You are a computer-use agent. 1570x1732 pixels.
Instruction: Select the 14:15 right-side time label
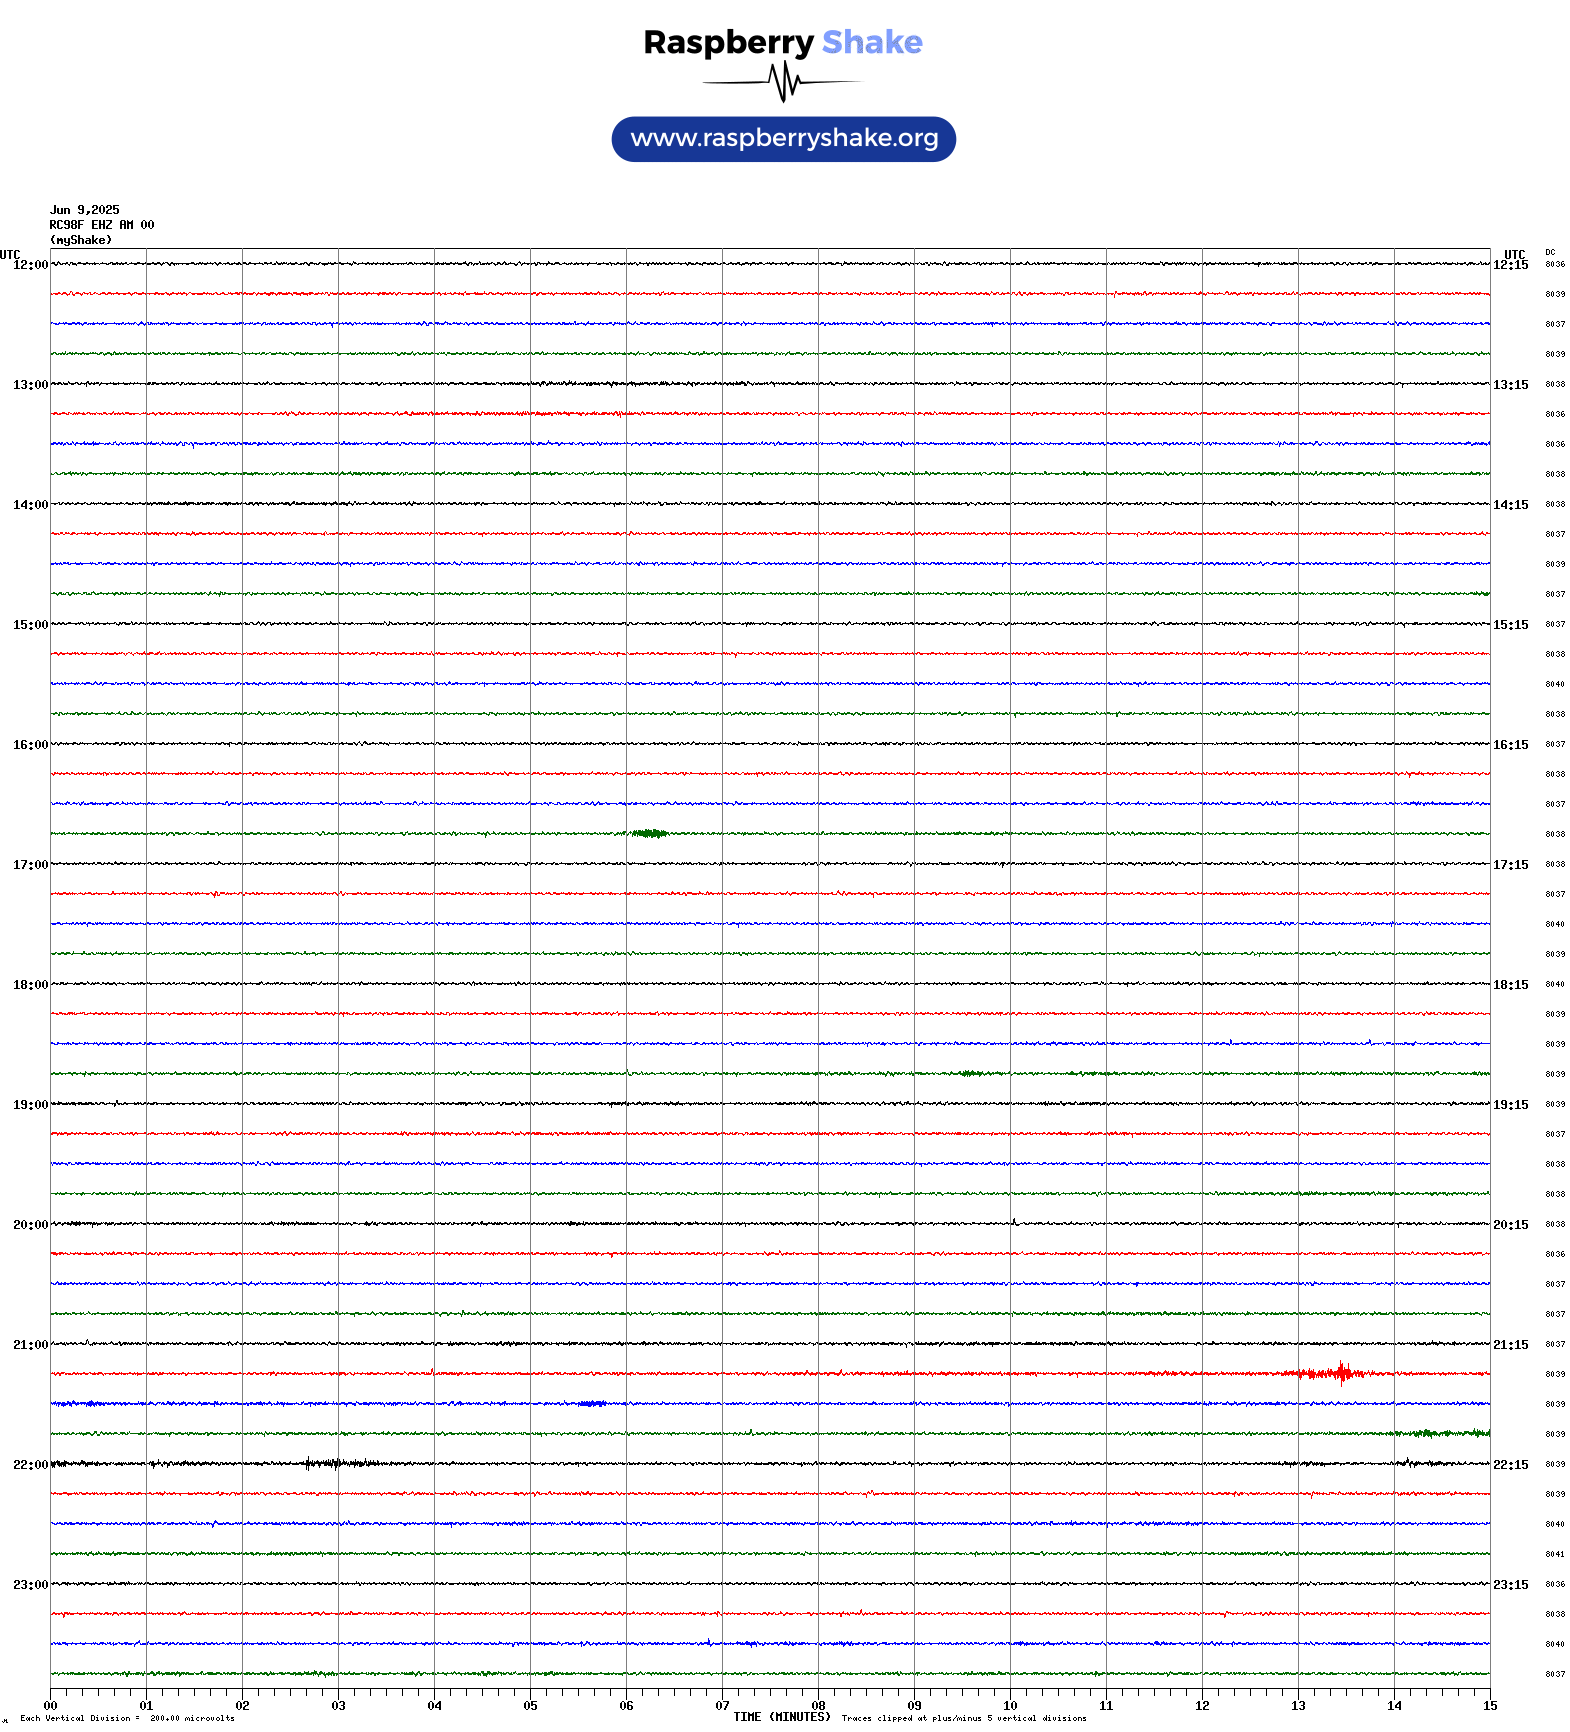(1511, 505)
